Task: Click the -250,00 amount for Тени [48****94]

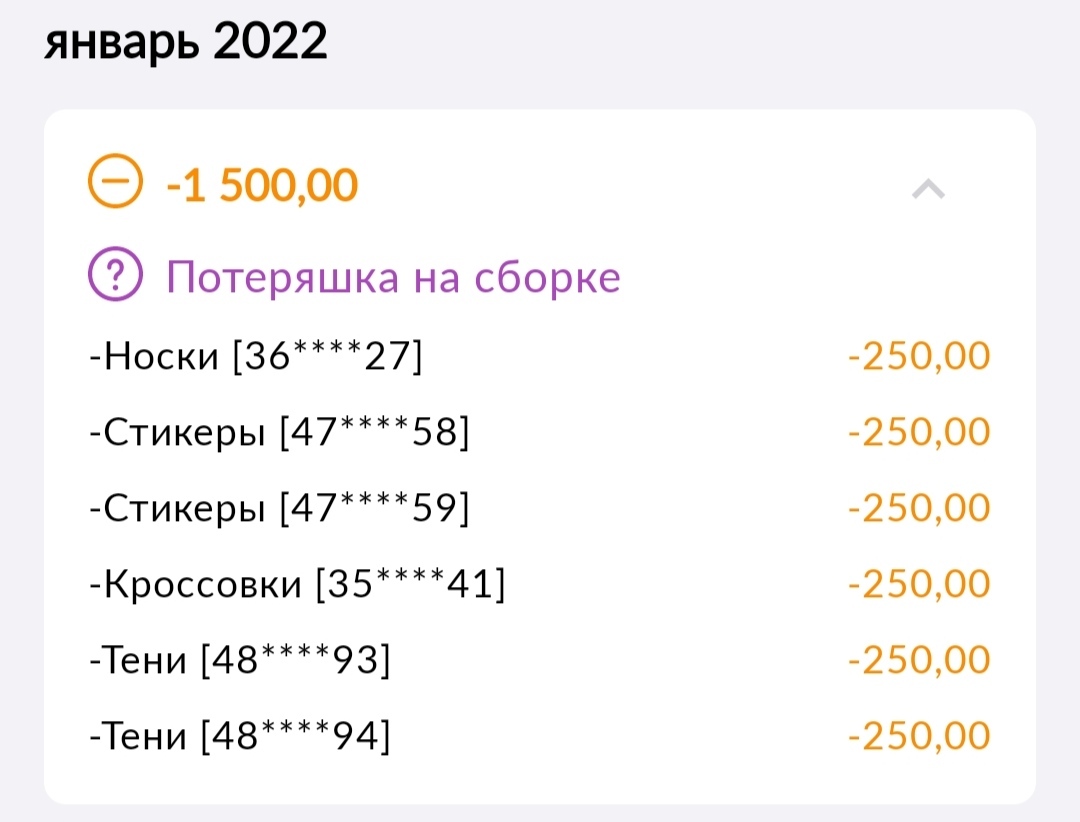Action: pyautogui.click(x=918, y=737)
